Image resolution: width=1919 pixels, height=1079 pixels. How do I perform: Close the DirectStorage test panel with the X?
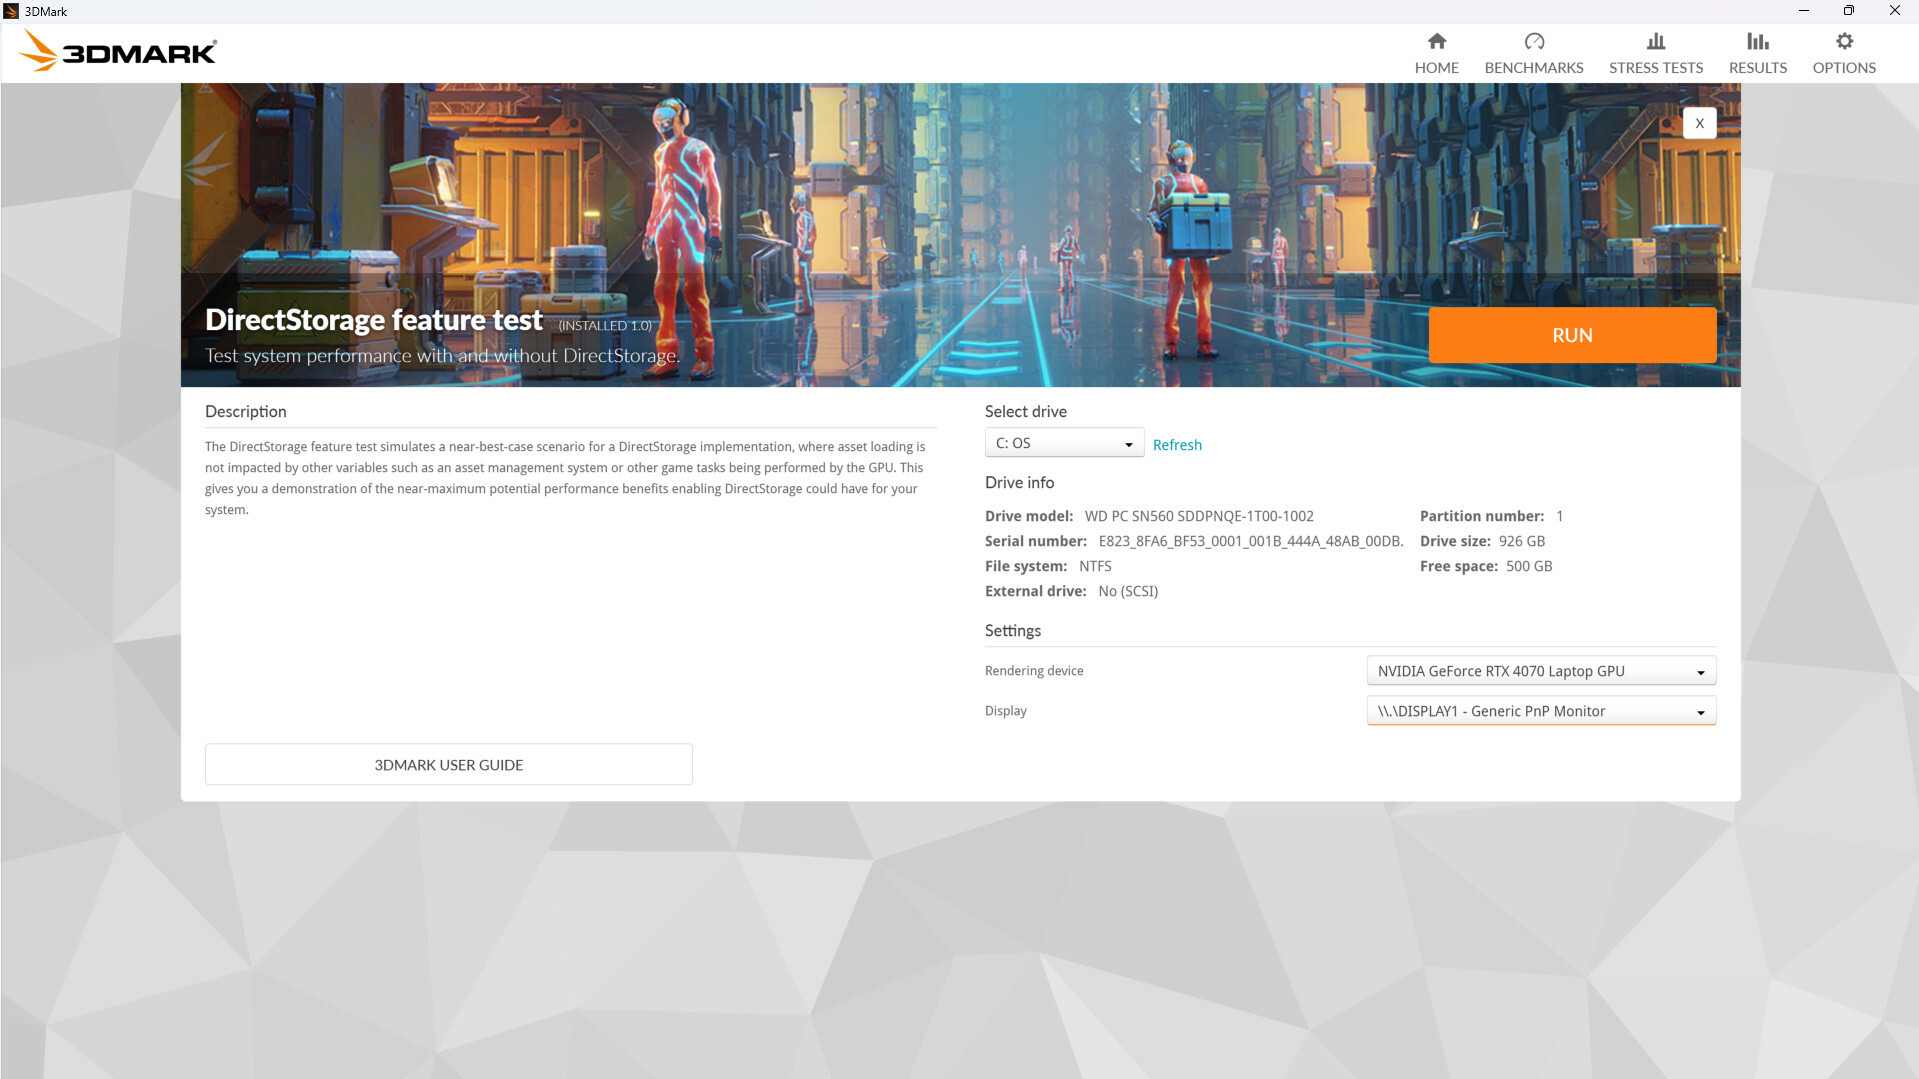(x=1699, y=122)
